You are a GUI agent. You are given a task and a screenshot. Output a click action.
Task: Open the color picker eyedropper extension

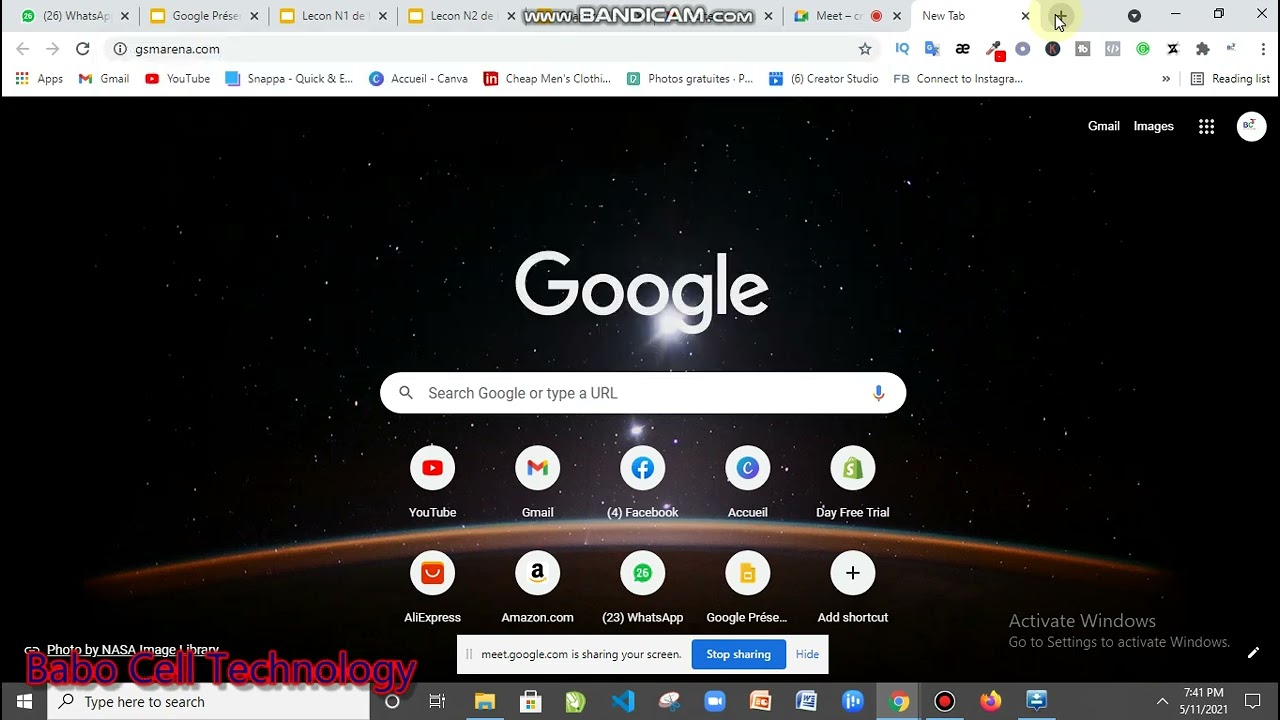coord(994,49)
